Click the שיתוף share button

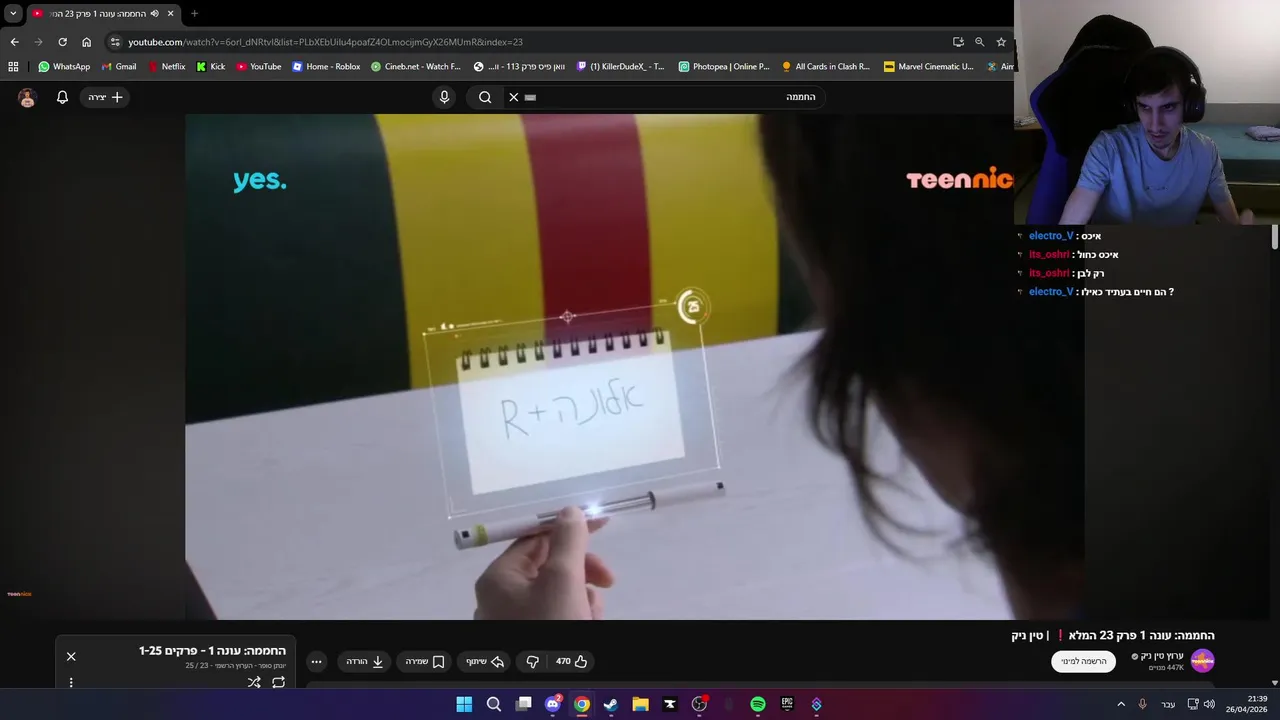click(485, 661)
